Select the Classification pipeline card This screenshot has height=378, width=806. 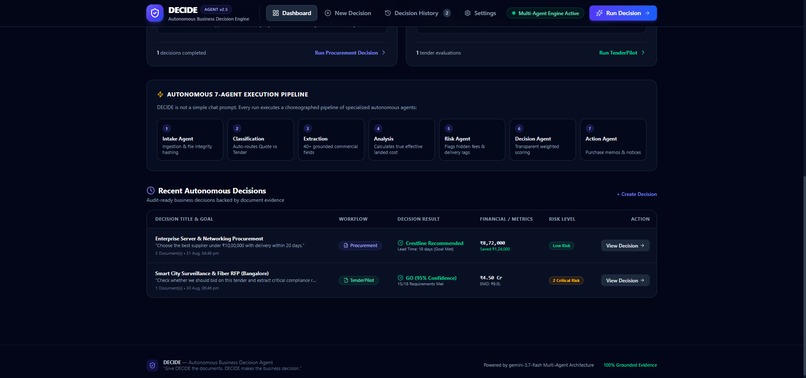click(261, 140)
